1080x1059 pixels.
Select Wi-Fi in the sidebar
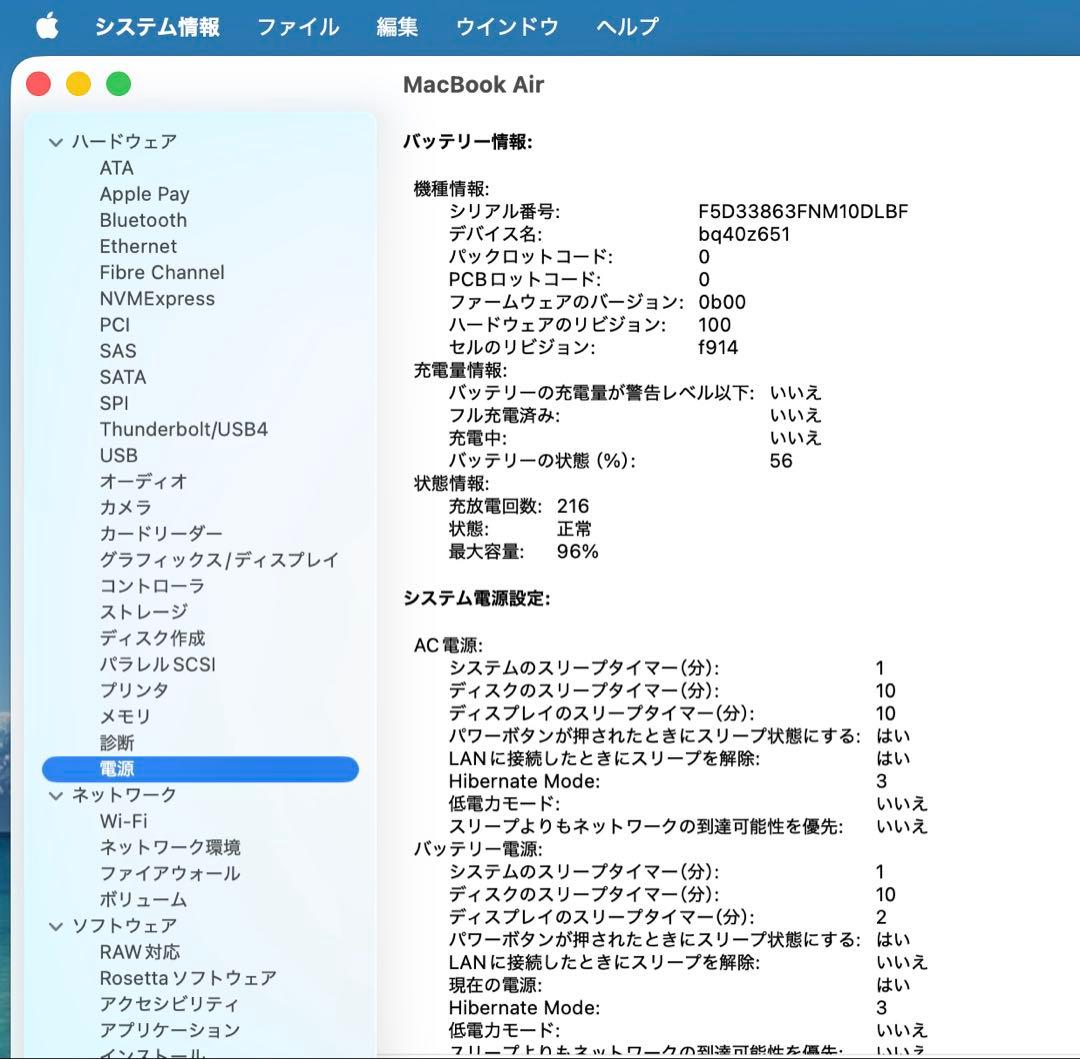point(123,821)
